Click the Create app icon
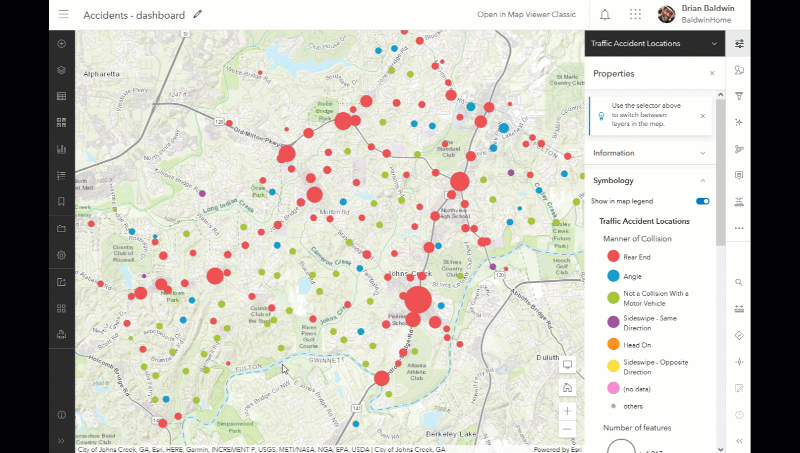The height and width of the screenshot is (453, 800). click(x=62, y=309)
